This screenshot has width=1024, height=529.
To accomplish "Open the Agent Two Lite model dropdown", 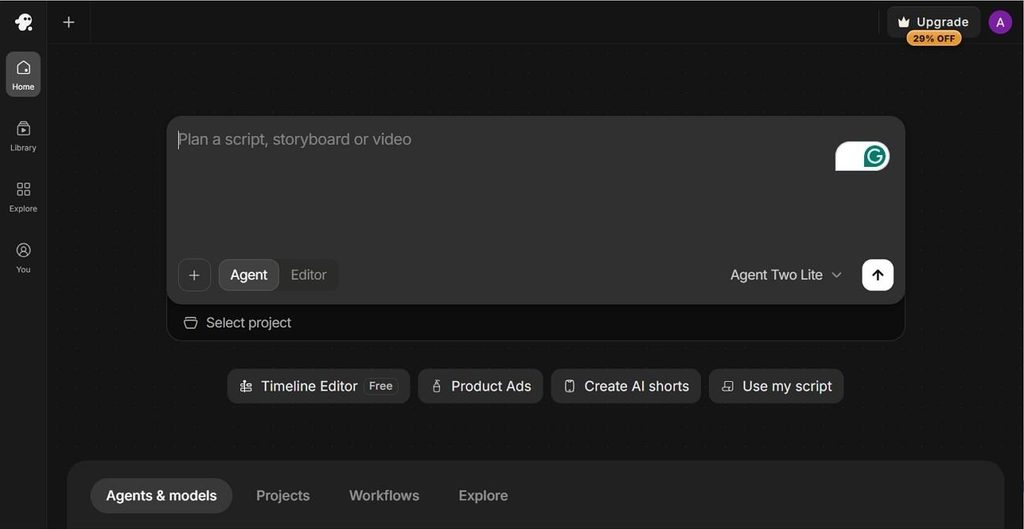I will coord(786,275).
